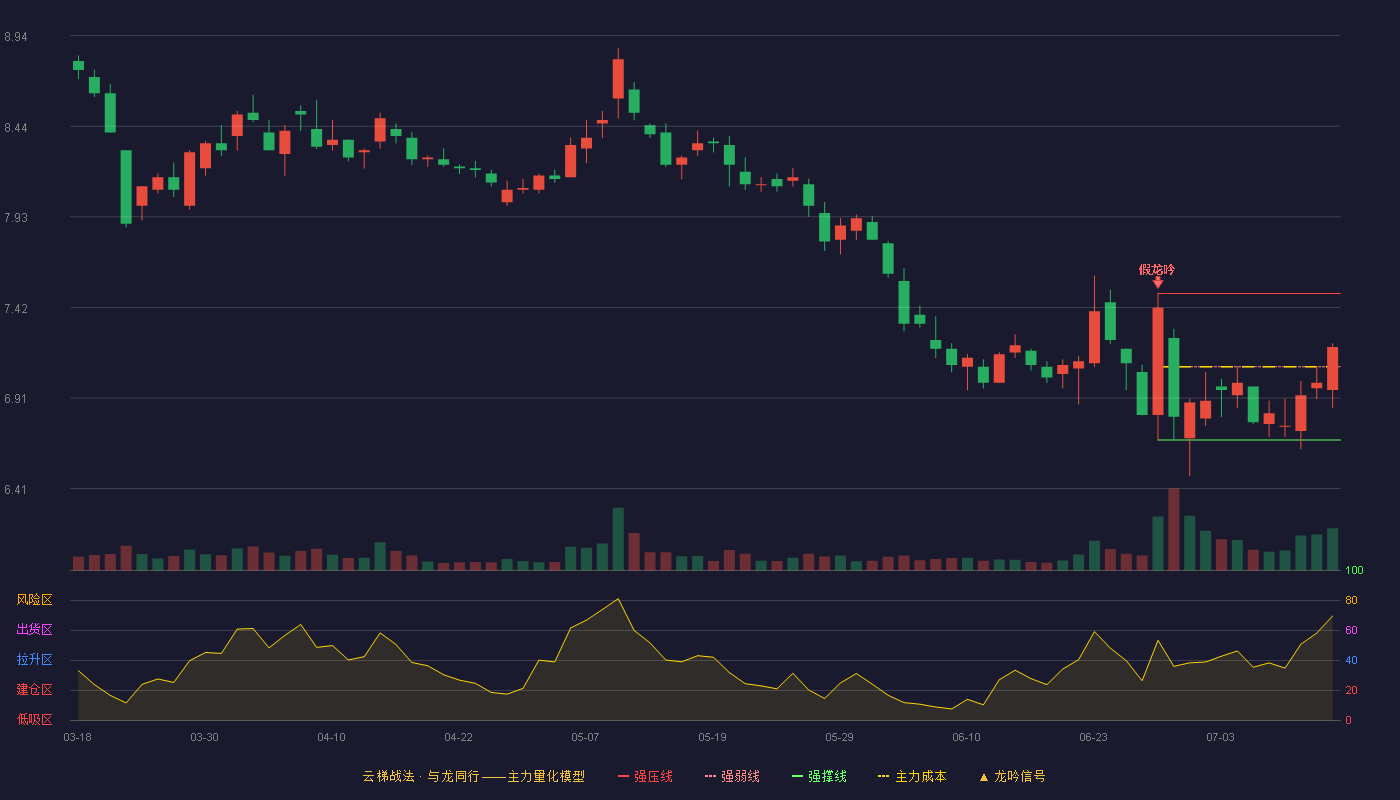Click the green support line below recent candles

1249,440
